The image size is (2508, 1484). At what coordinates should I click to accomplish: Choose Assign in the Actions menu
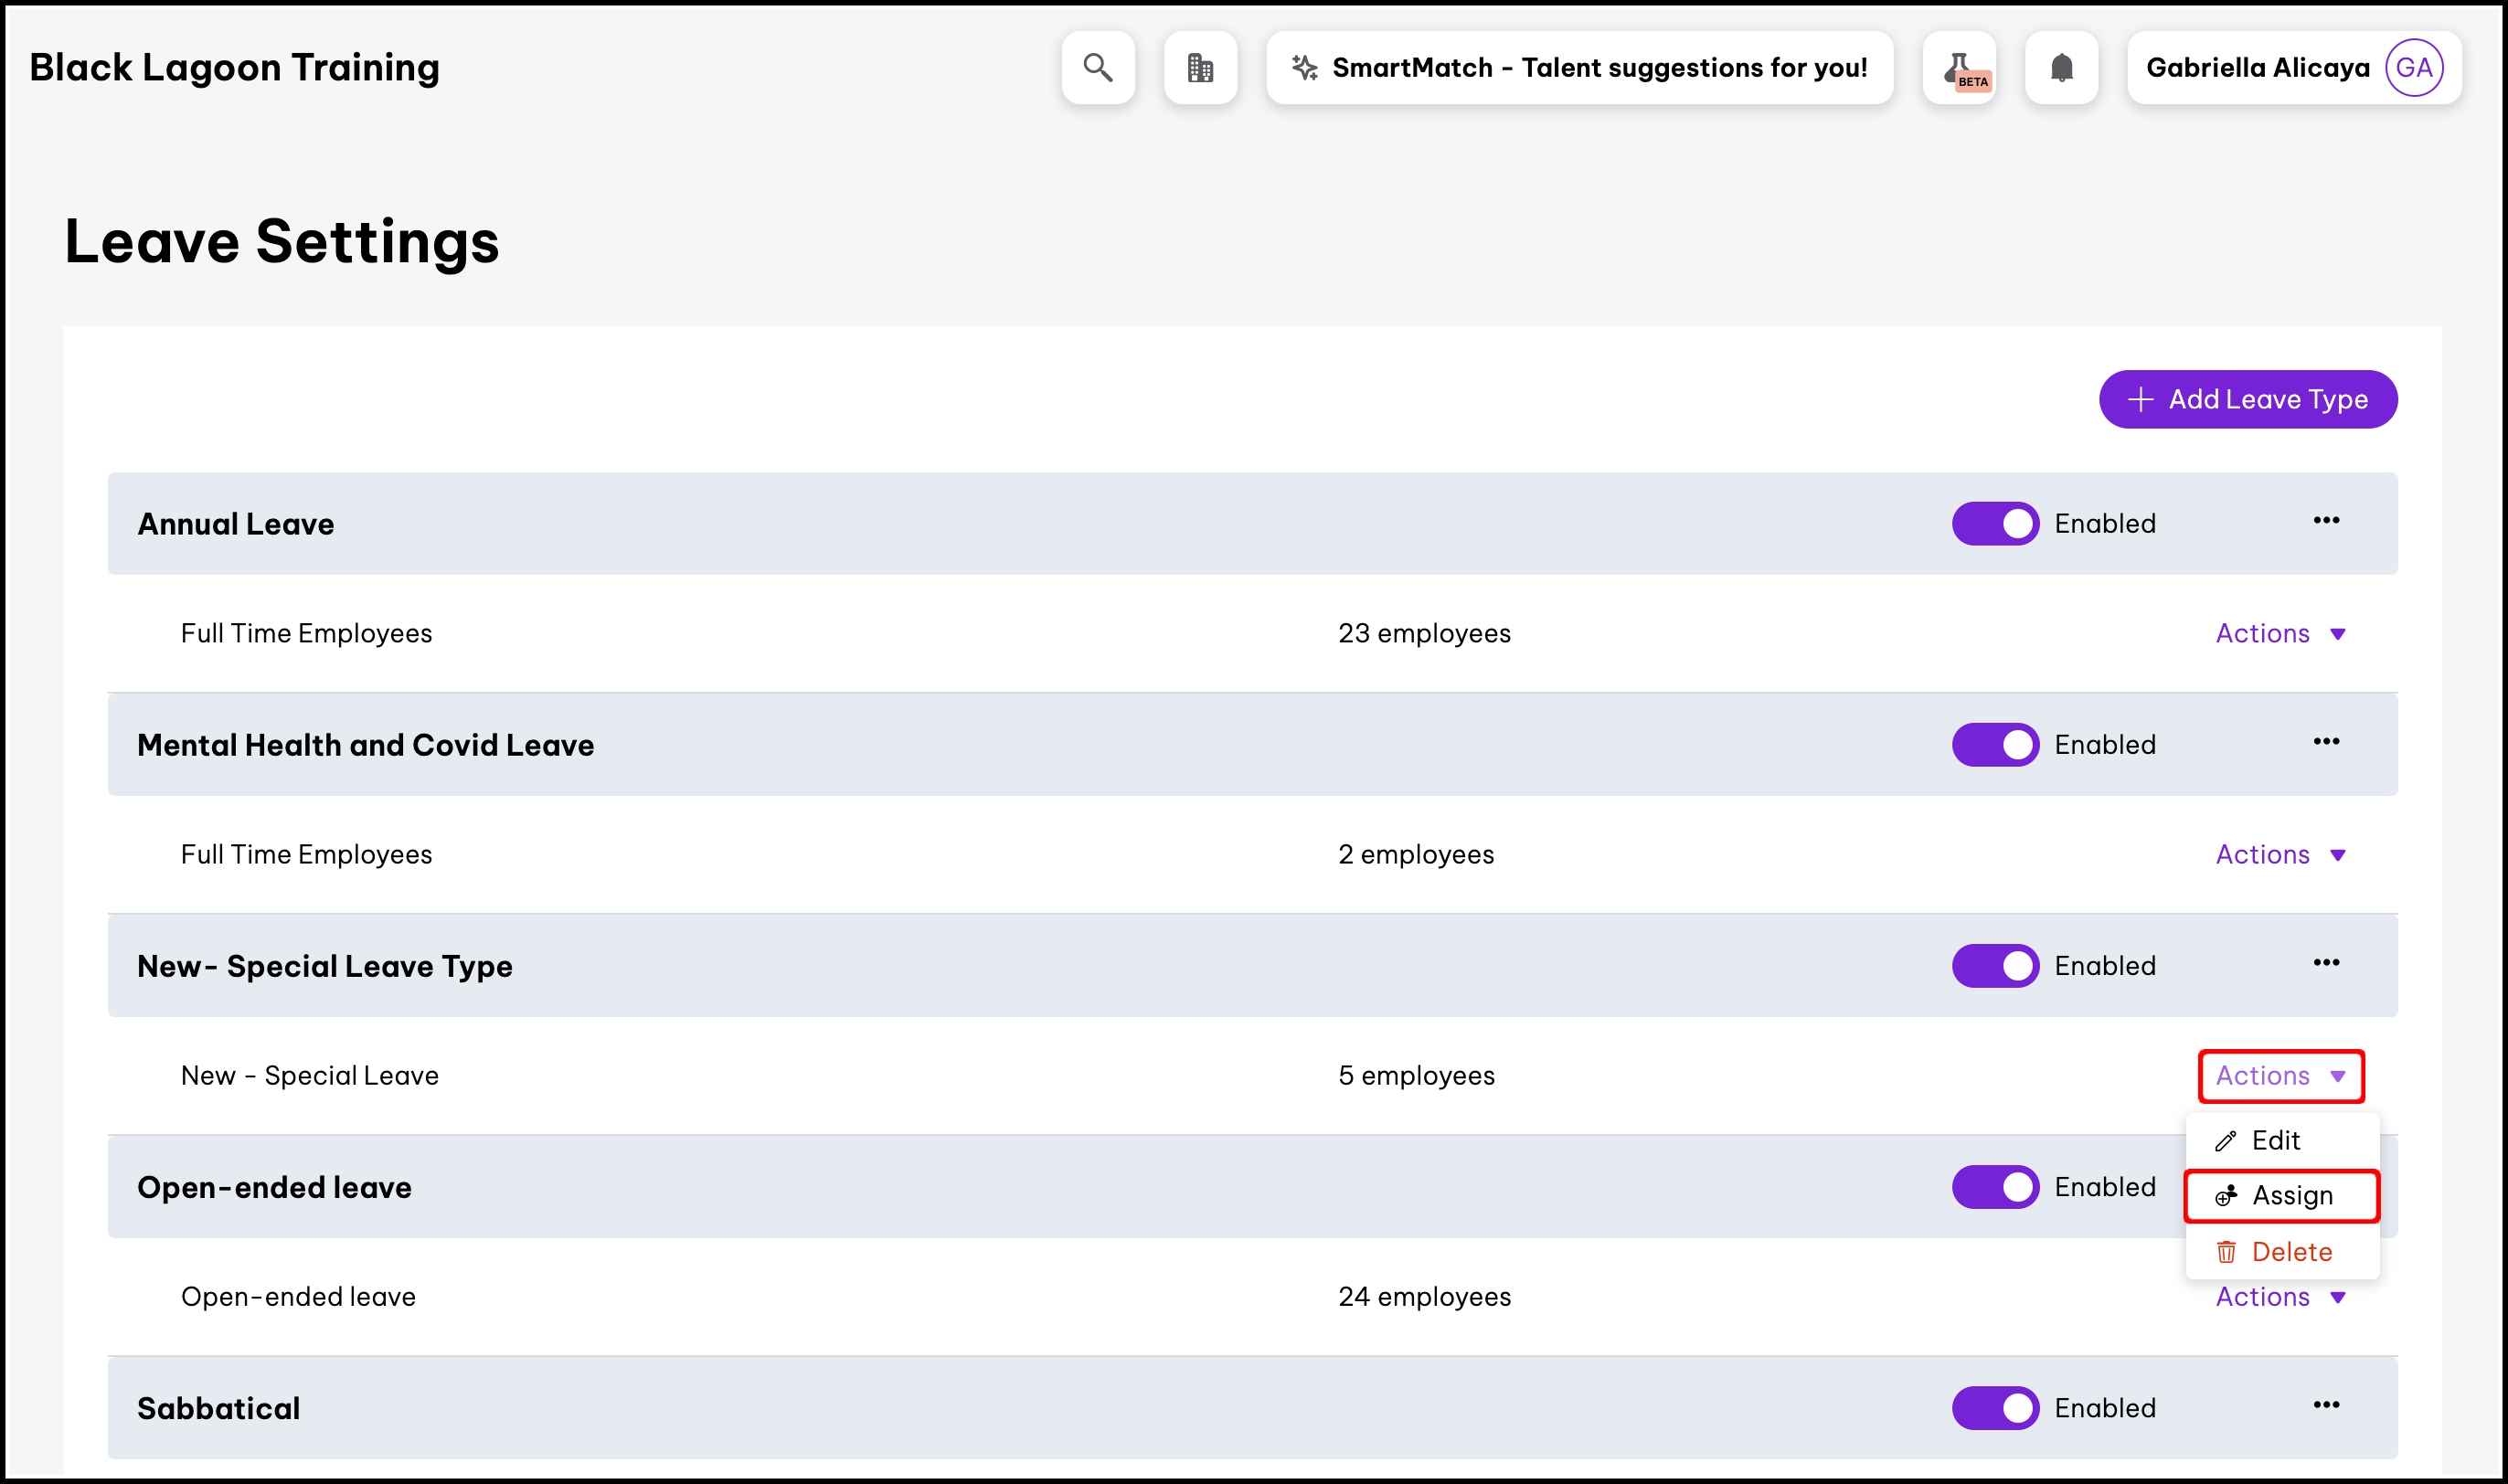[2281, 1196]
